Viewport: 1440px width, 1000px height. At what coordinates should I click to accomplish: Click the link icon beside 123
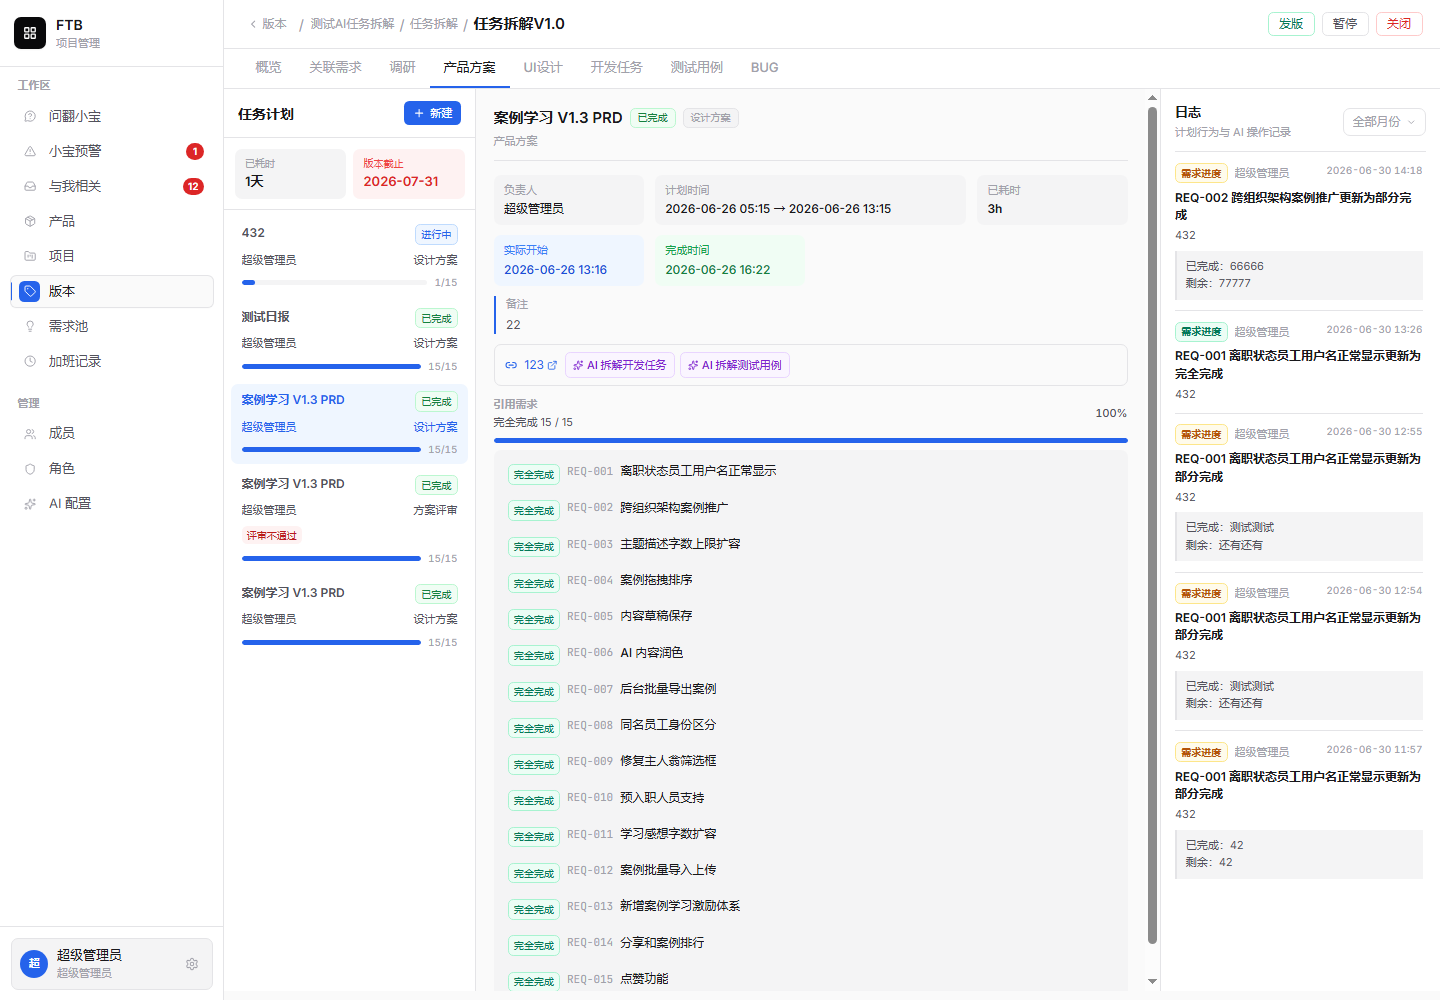[511, 366]
